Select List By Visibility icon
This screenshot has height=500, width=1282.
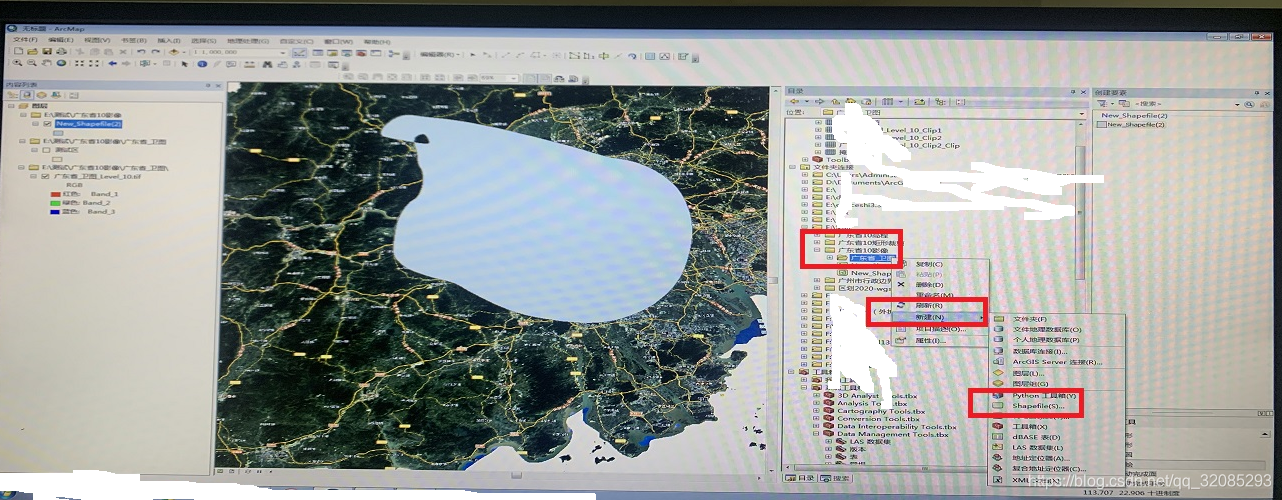click(x=41, y=95)
